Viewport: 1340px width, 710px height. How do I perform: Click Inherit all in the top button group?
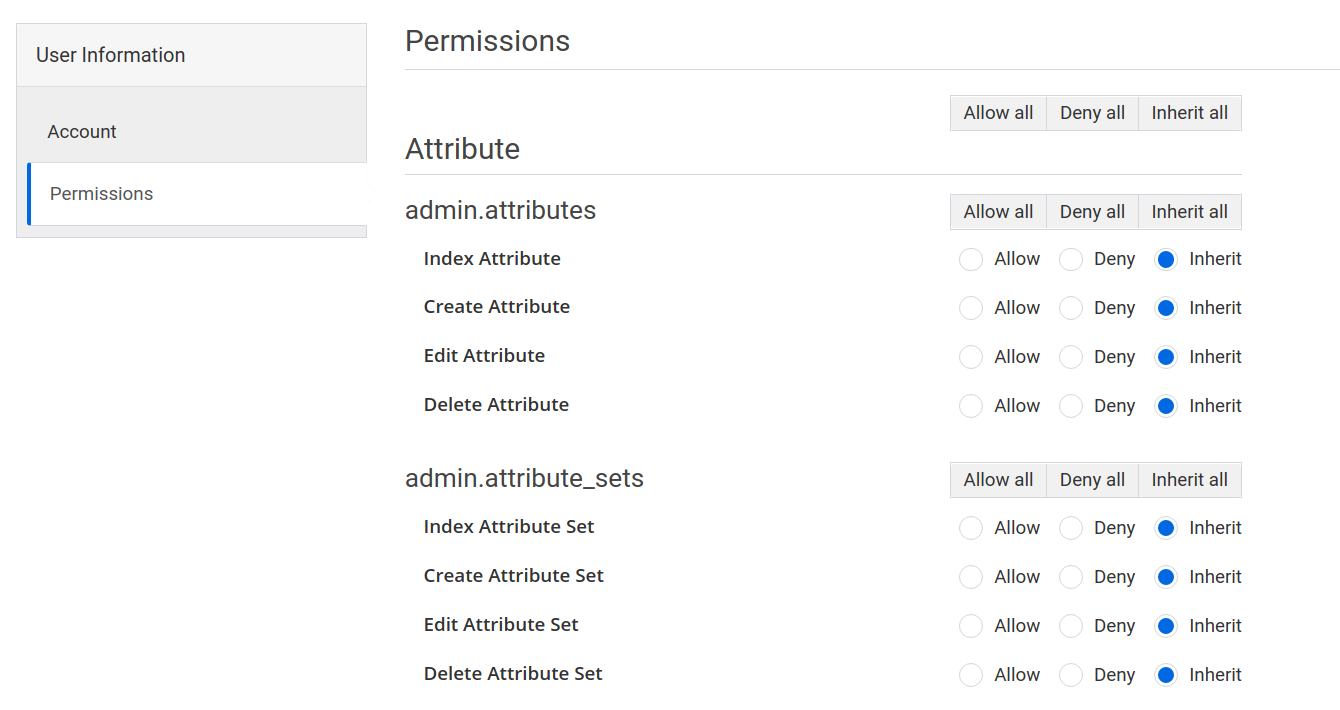[x=1189, y=112]
